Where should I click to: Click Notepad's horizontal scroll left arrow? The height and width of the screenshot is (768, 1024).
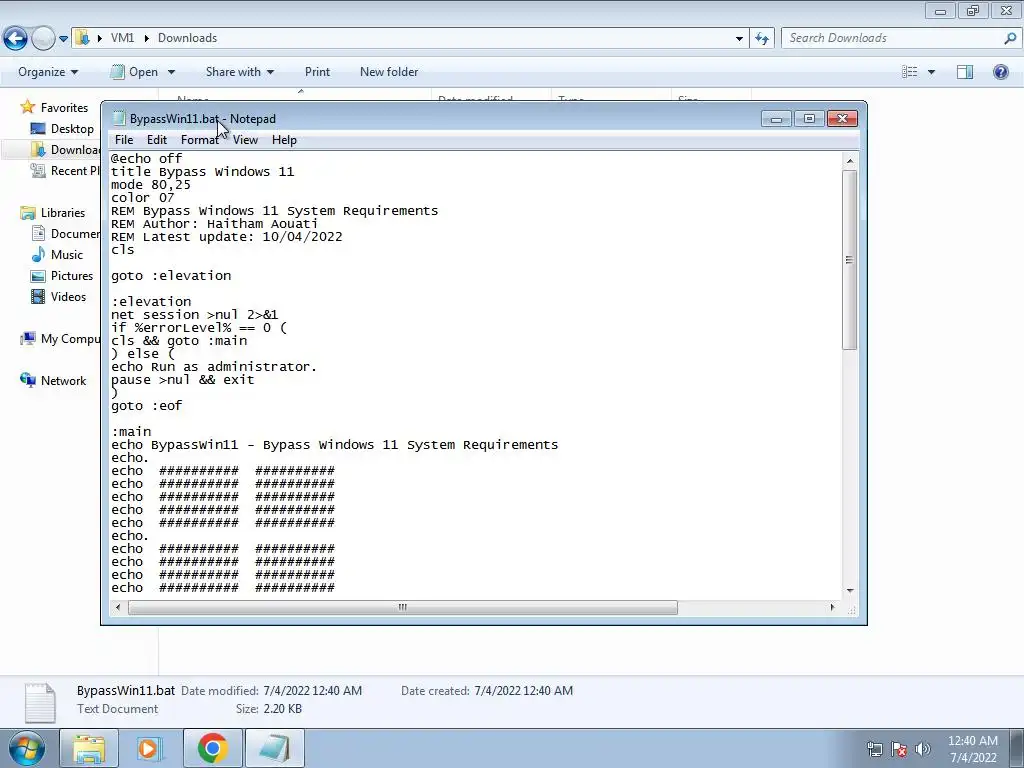[x=118, y=607]
